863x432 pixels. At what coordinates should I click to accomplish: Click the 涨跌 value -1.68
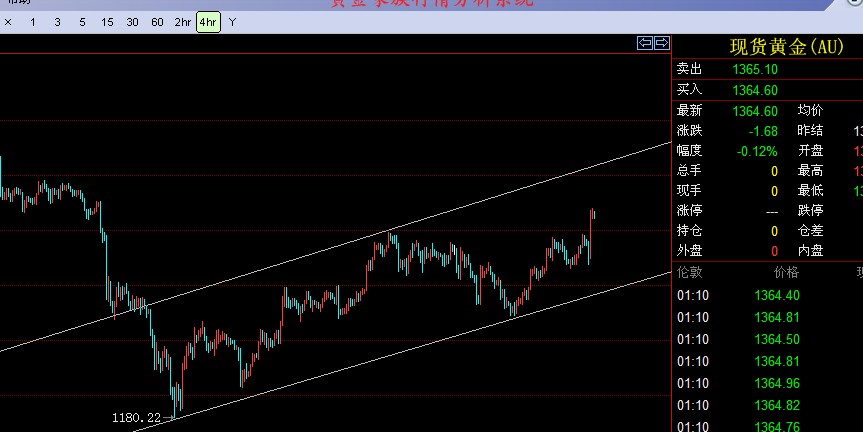pyautogui.click(x=763, y=132)
